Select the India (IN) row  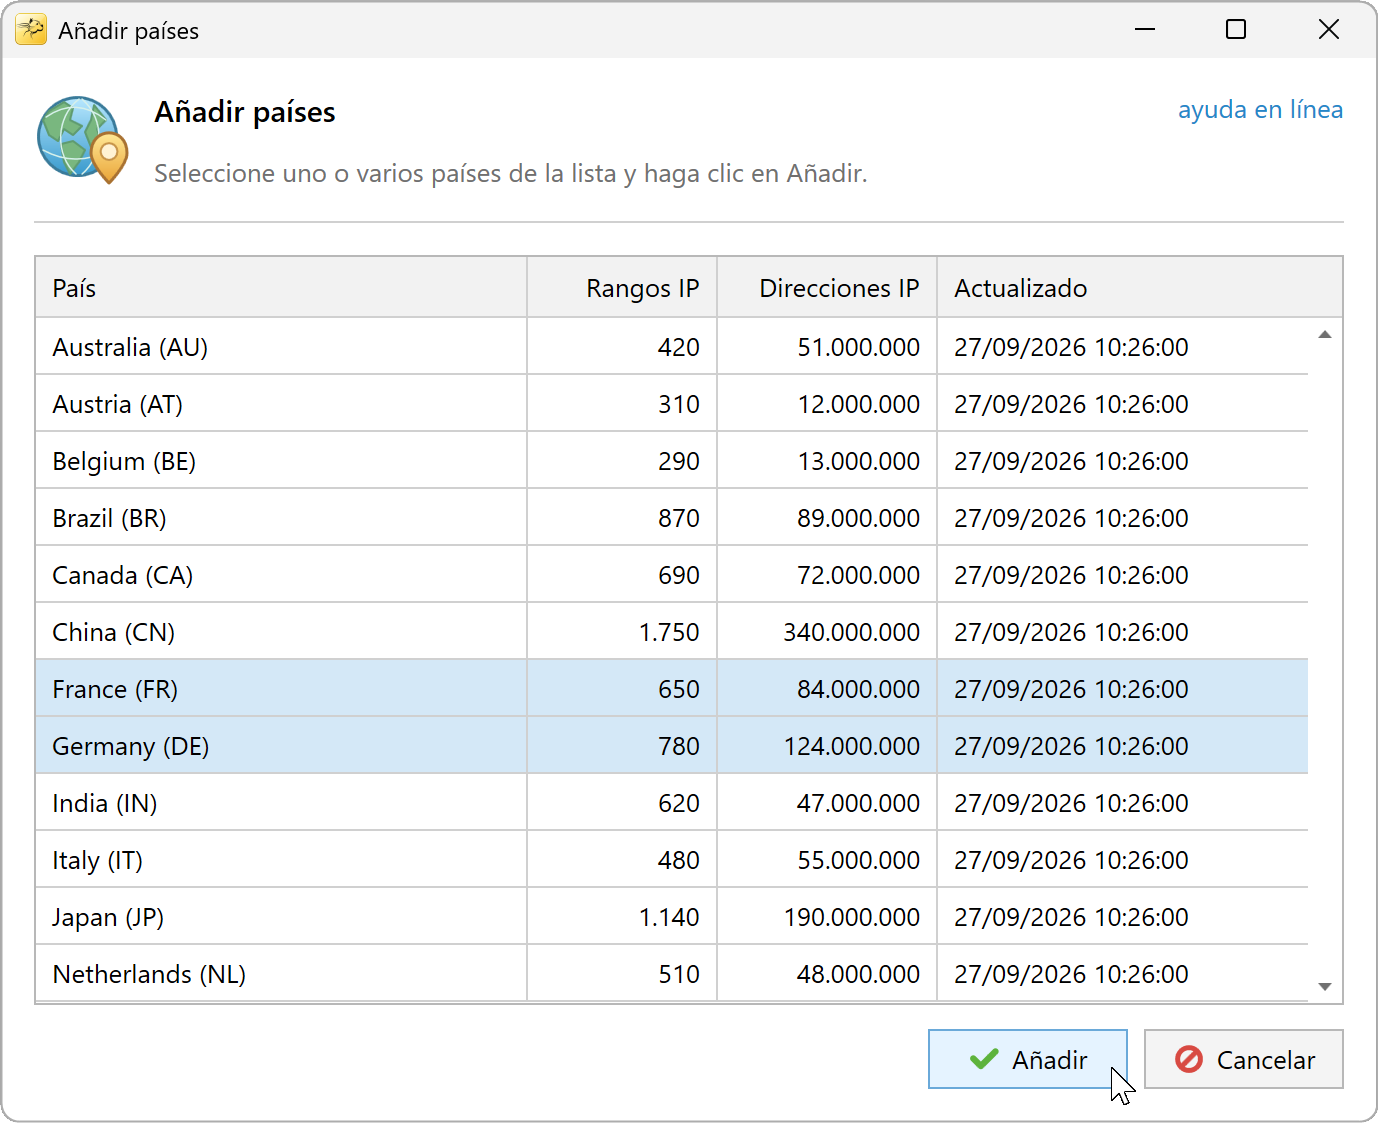coord(672,803)
